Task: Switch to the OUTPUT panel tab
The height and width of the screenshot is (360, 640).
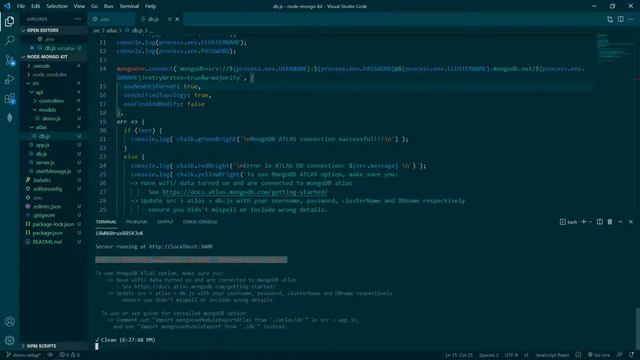Action: tap(165, 222)
